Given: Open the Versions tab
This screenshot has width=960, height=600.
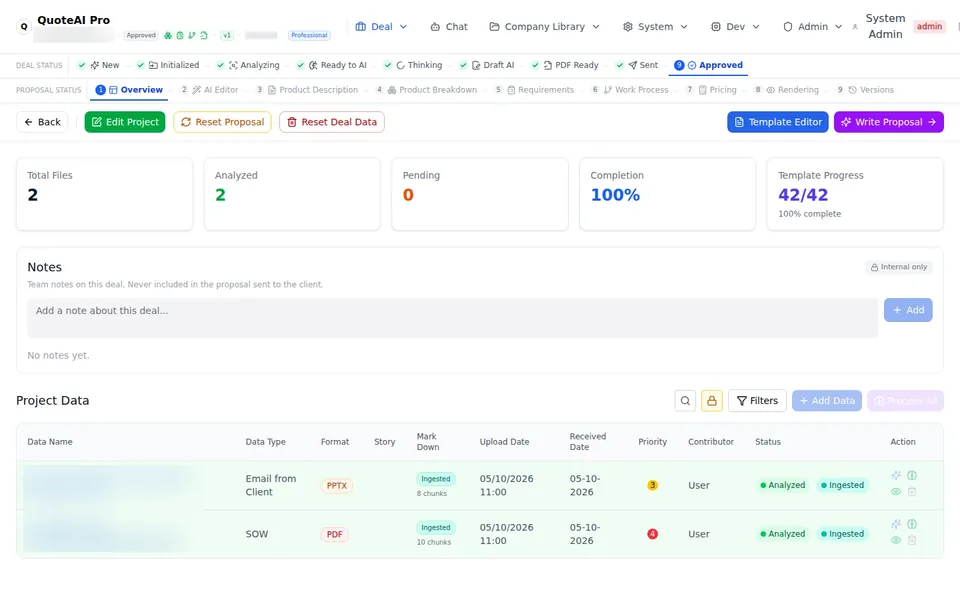Looking at the screenshot, I should [x=865, y=90].
